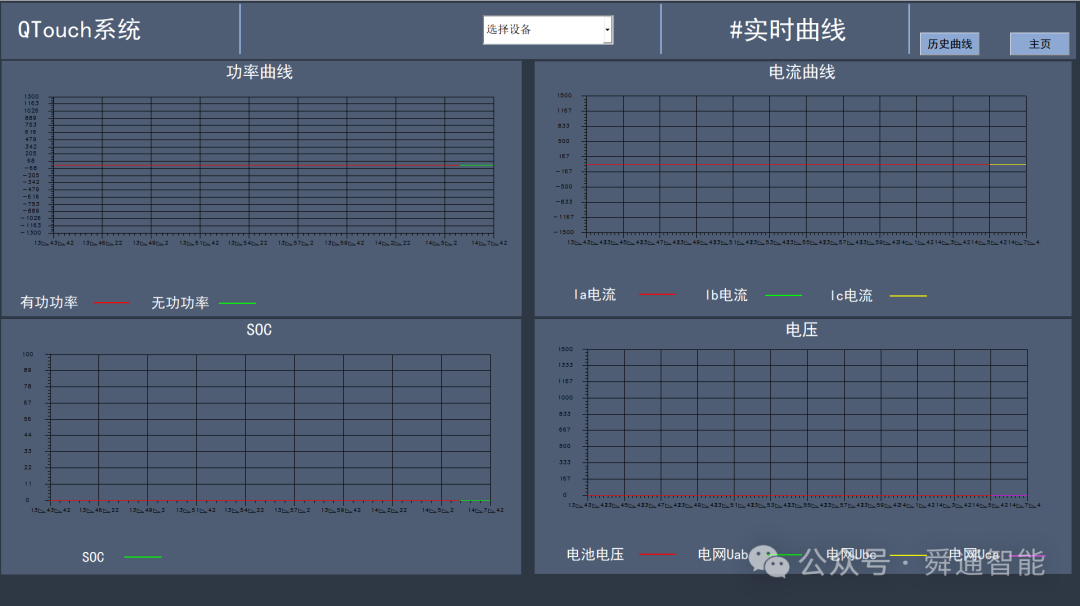1080x606 pixels.
Task: Select the Ib电流 legend label
Action: click(727, 295)
